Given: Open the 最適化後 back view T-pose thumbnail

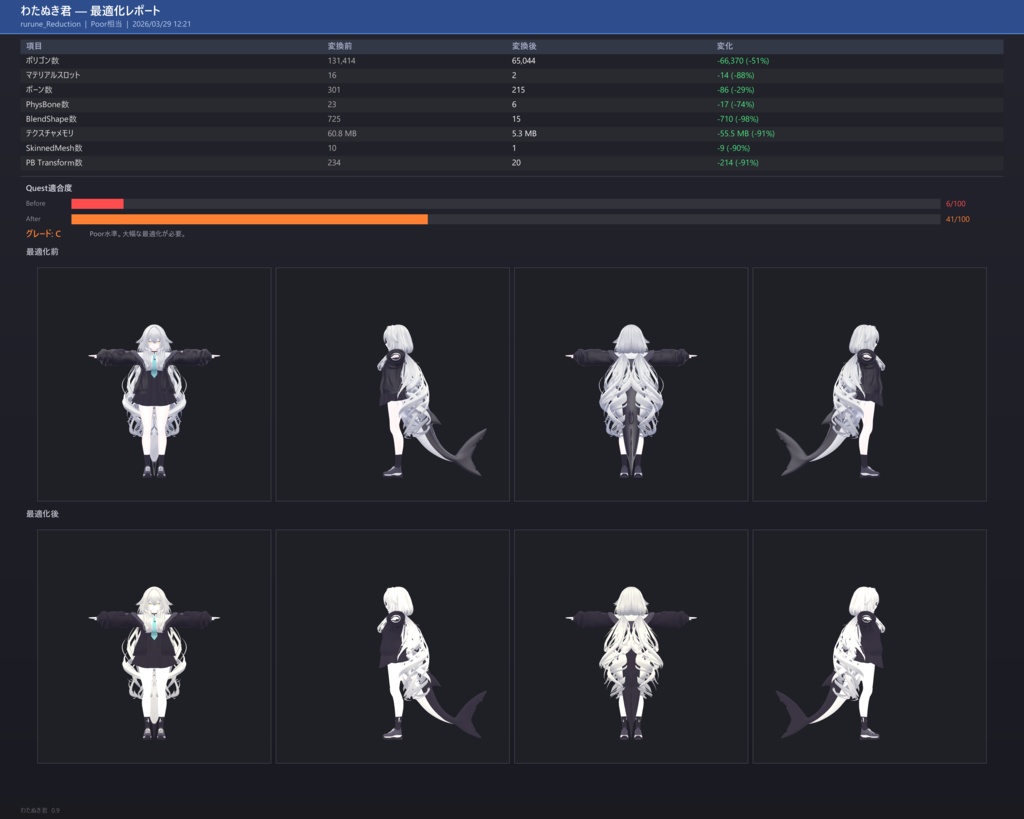Looking at the screenshot, I should [631, 647].
